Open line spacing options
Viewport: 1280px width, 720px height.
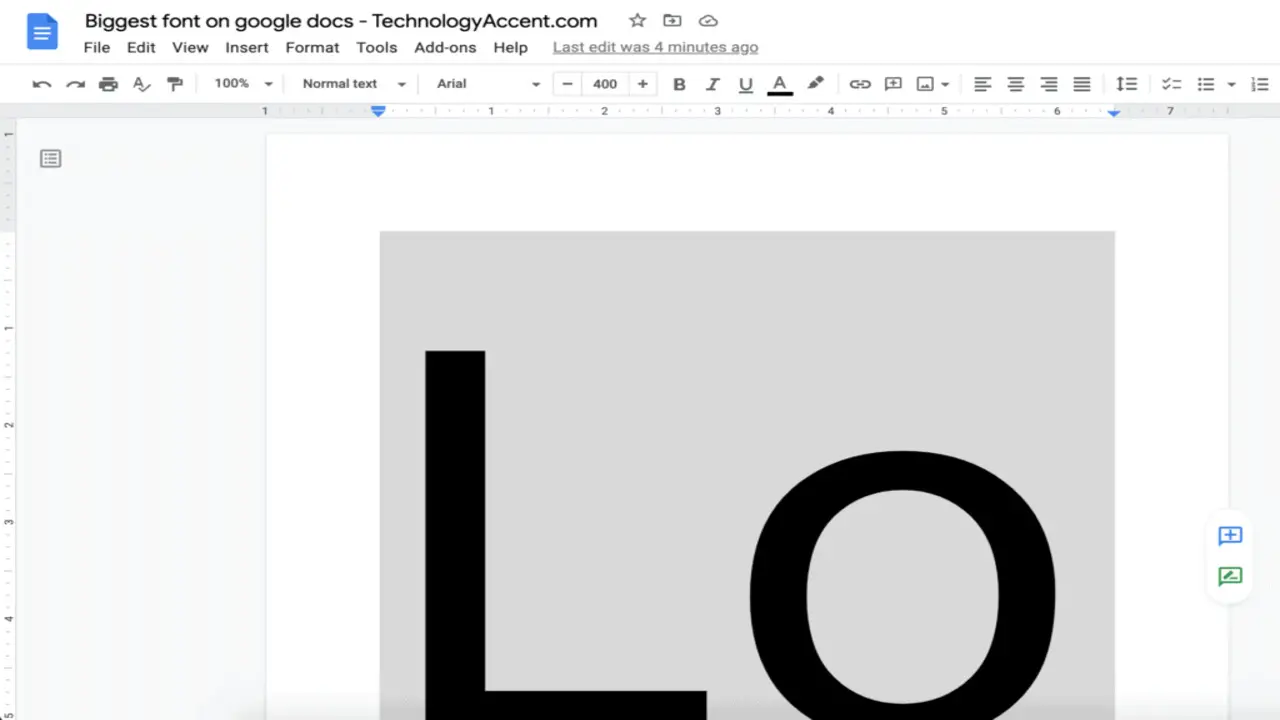(1127, 84)
